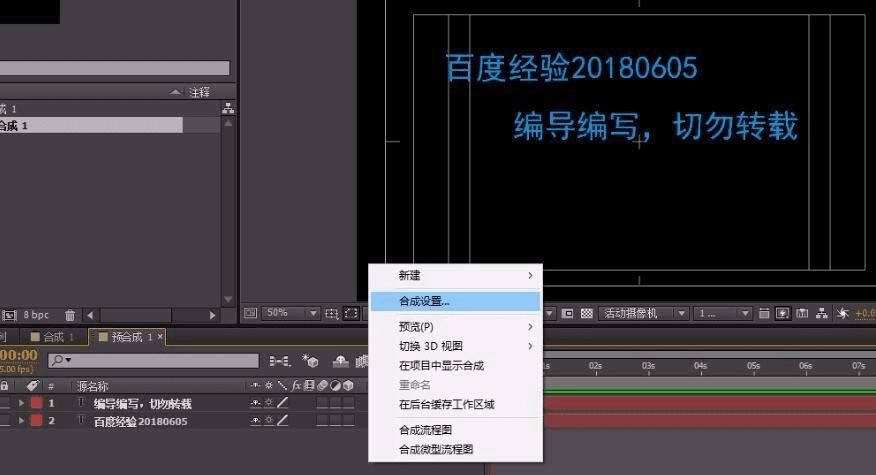
Task: Click the new composition icon beside 8 bpc
Action: tap(9, 315)
